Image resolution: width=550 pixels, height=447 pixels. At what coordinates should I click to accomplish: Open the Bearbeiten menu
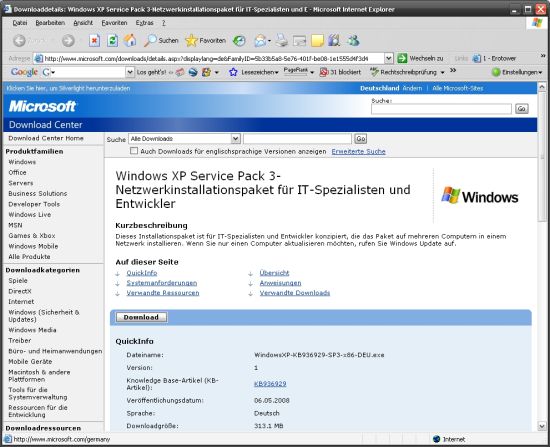[50, 23]
